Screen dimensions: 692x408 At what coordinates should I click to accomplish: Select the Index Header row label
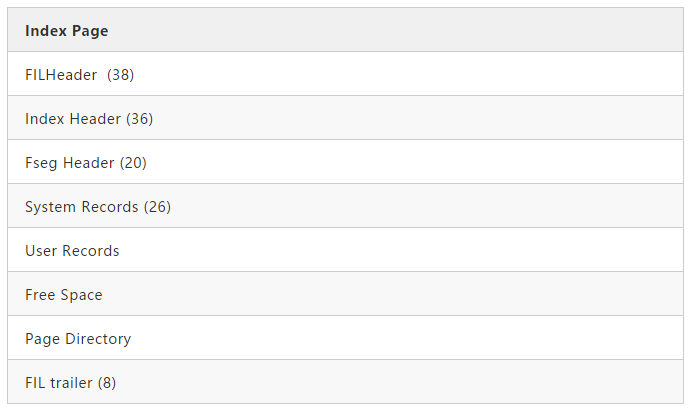73,119
